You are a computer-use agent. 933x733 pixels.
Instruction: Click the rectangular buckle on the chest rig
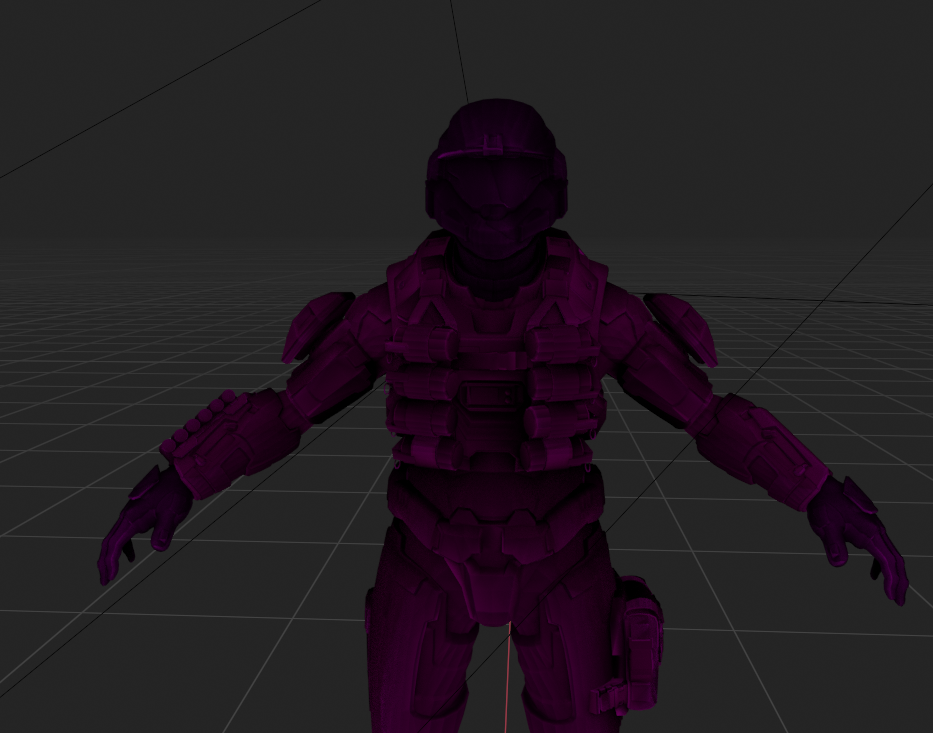490,396
